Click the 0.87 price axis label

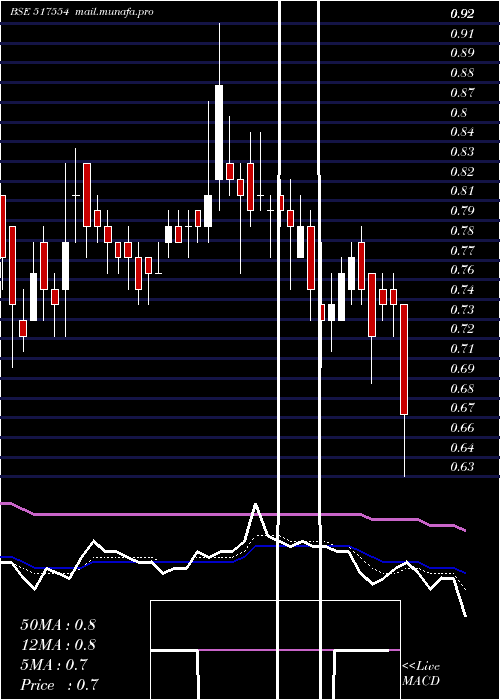(x=462, y=93)
